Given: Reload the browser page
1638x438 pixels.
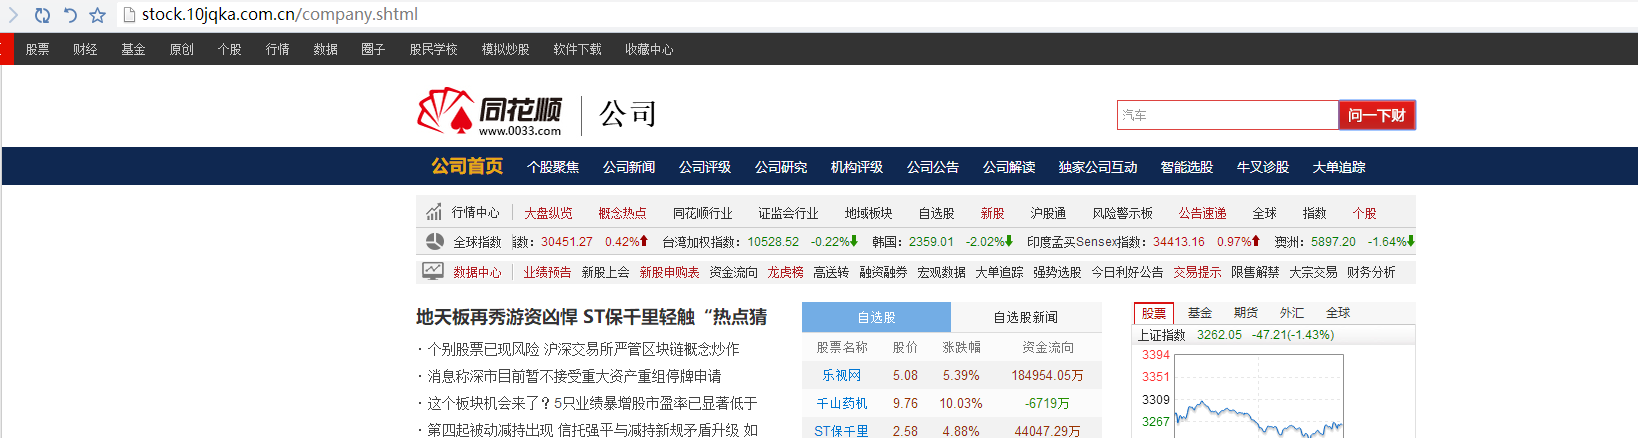Looking at the screenshot, I should point(42,15).
